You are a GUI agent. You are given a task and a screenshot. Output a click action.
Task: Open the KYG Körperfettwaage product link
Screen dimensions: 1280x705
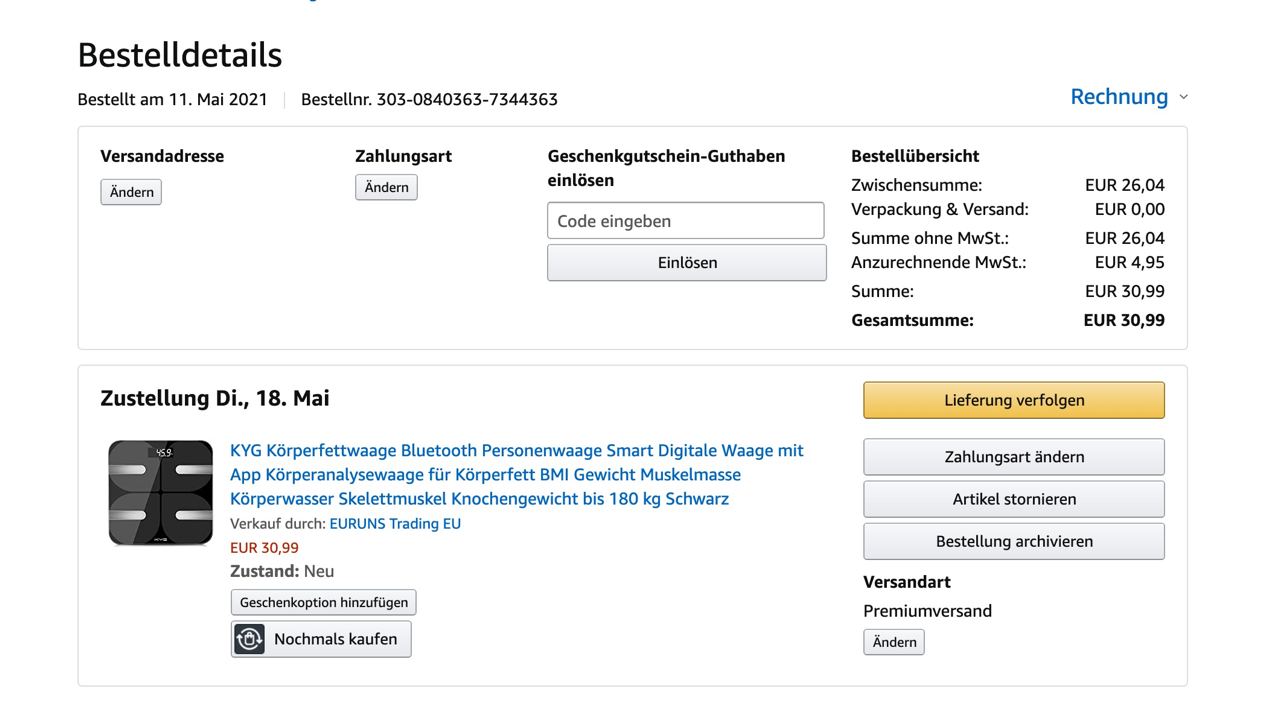tap(516, 475)
